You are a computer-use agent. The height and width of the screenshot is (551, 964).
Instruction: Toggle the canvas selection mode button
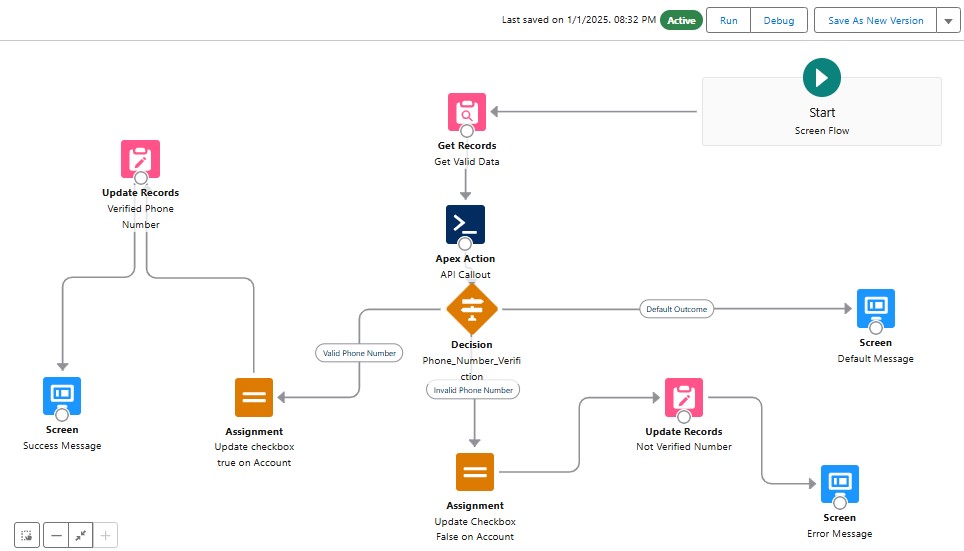pos(28,535)
